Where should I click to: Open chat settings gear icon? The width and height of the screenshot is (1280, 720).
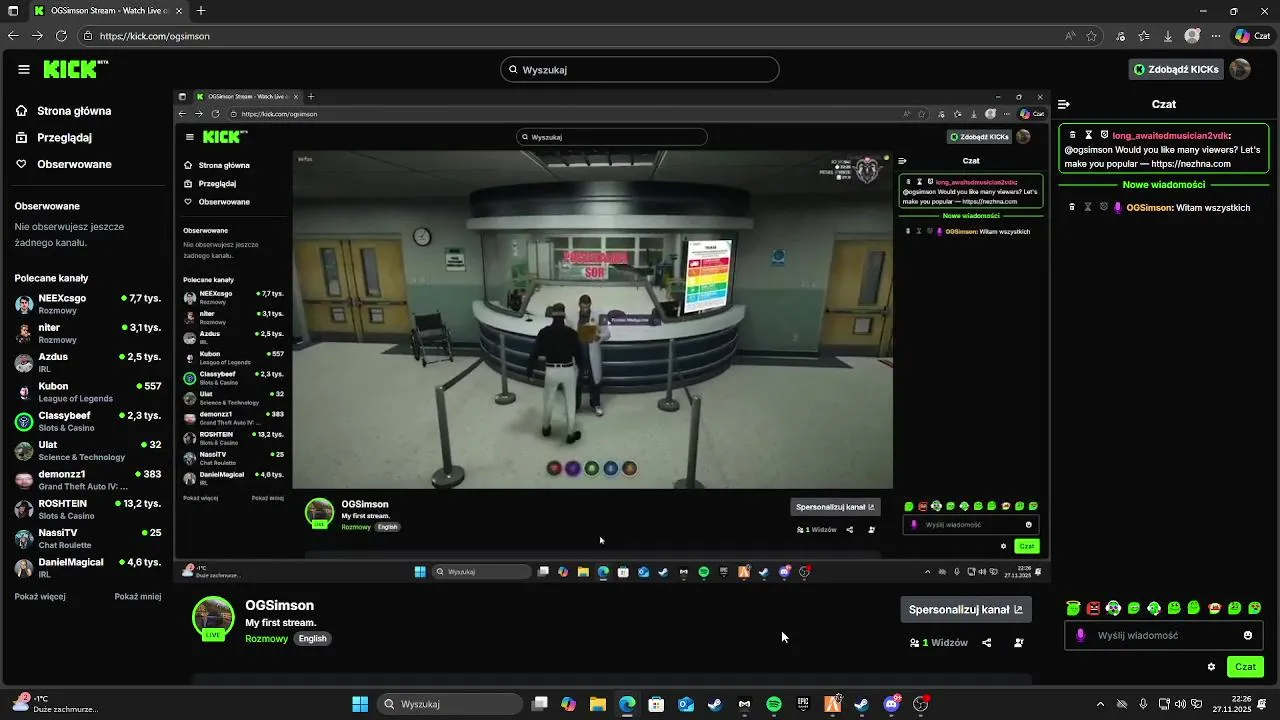coord(1211,667)
